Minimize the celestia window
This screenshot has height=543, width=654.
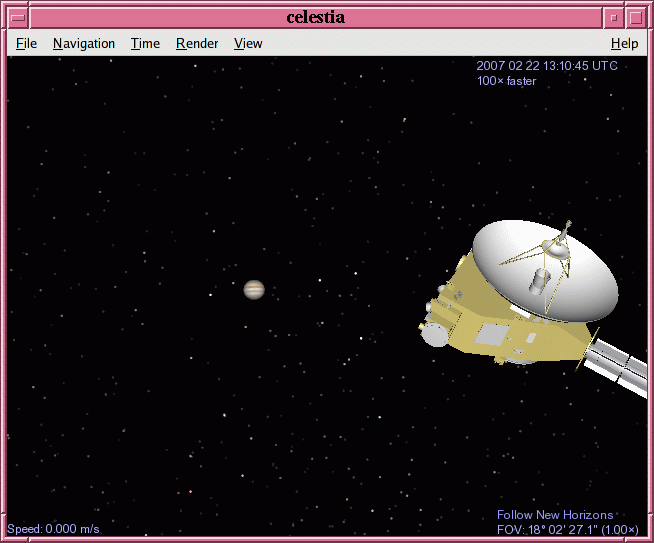612,17
